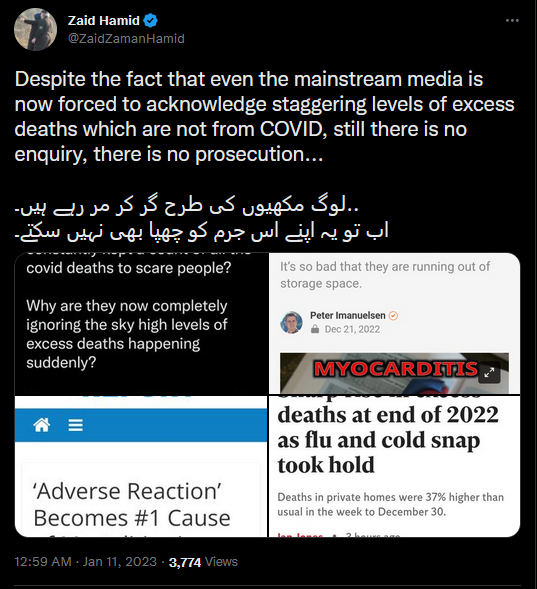This screenshot has height=589, width=537.
Task: Open the Myocarditis storage space image
Action: pos(395,323)
